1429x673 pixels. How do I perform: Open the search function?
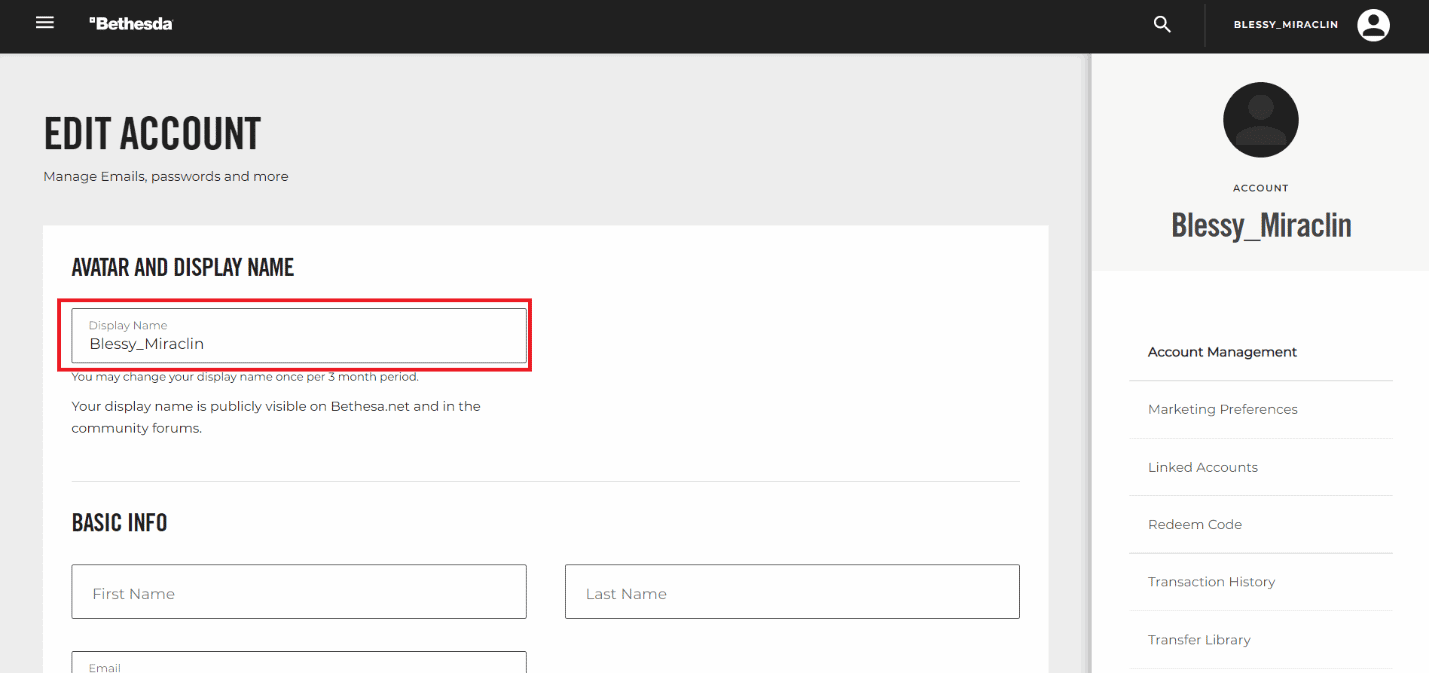[1161, 23]
